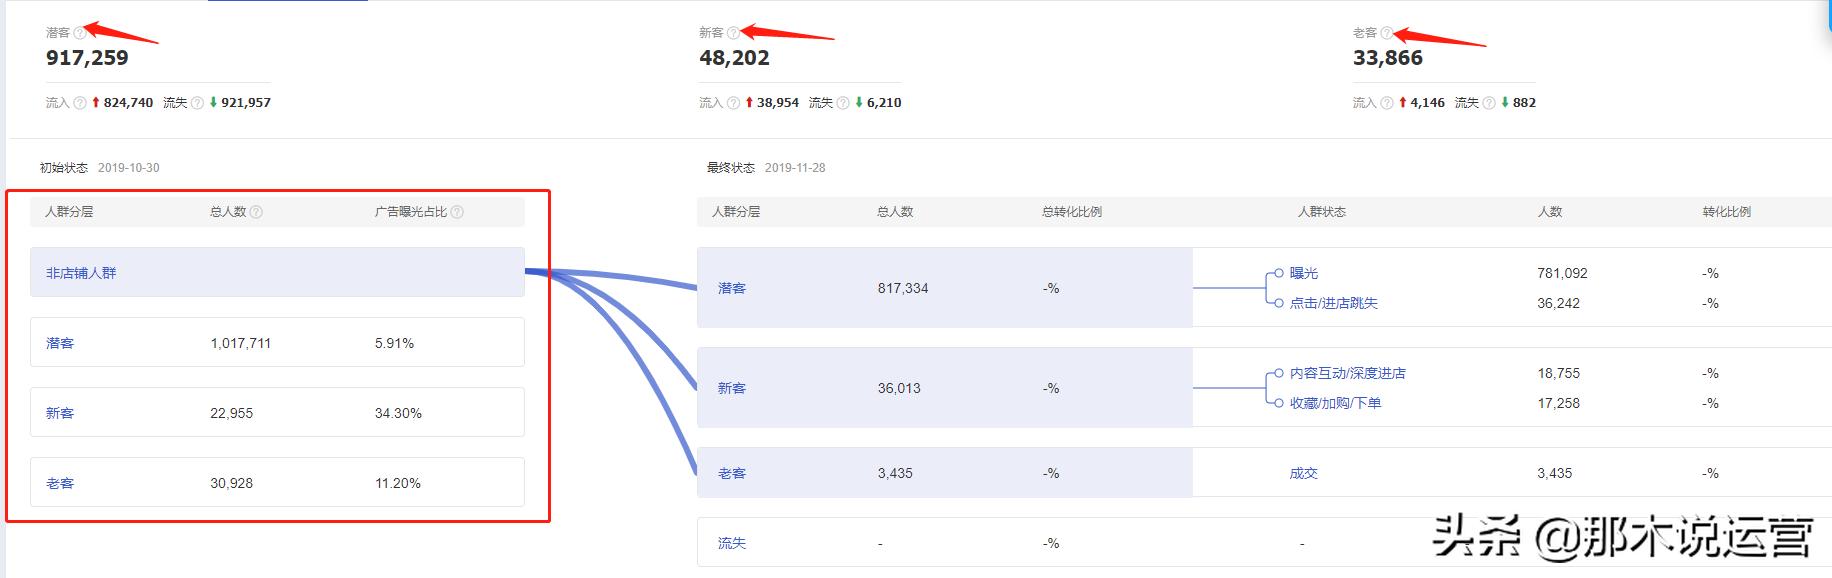The image size is (1832, 578).
Task: Click help icon beside 流入 under 917,259
Action: [x=80, y=103]
